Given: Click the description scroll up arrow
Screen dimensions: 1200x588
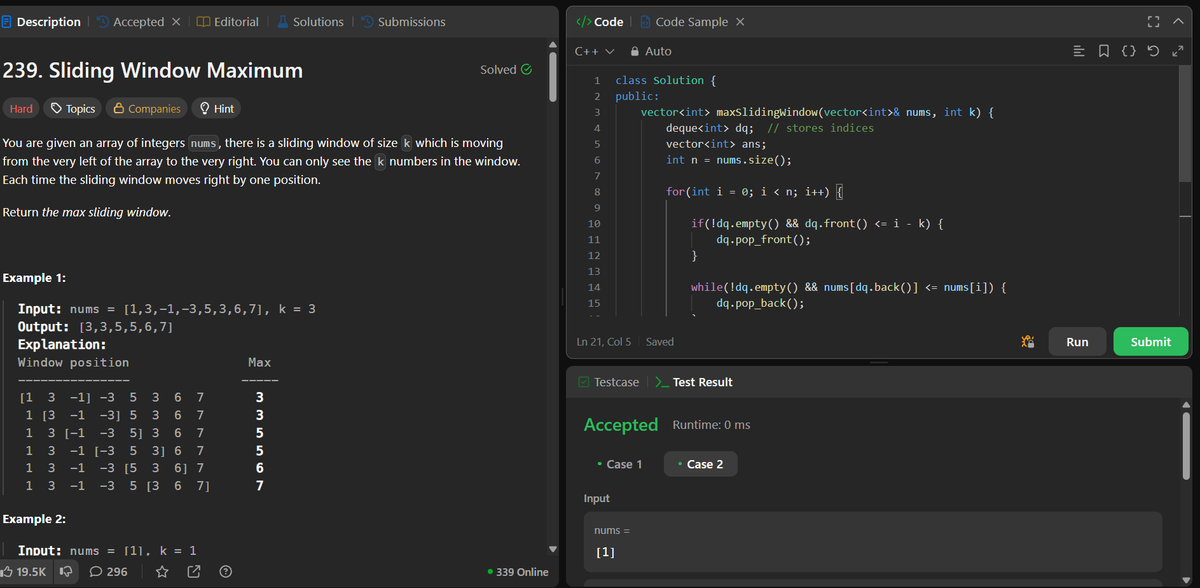Looking at the screenshot, I should pyautogui.click(x=553, y=43).
